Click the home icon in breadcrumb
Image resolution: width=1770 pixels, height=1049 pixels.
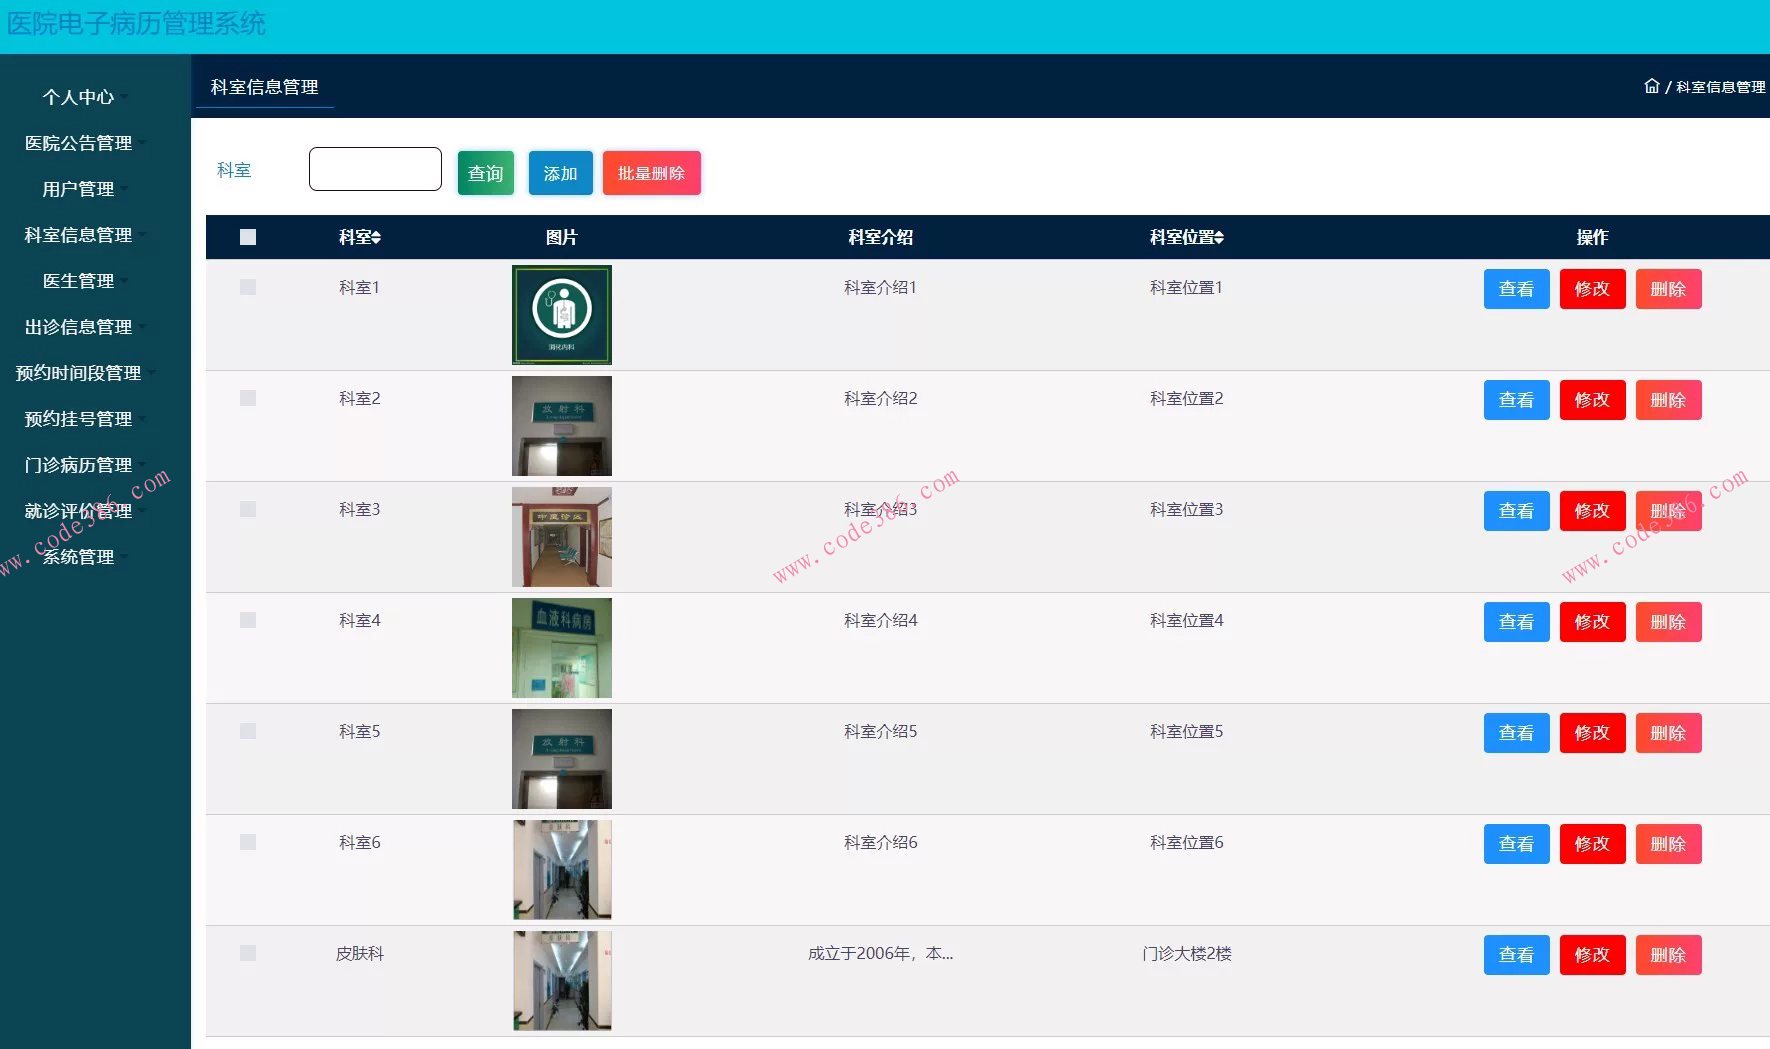pyautogui.click(x=1651, y=86)
